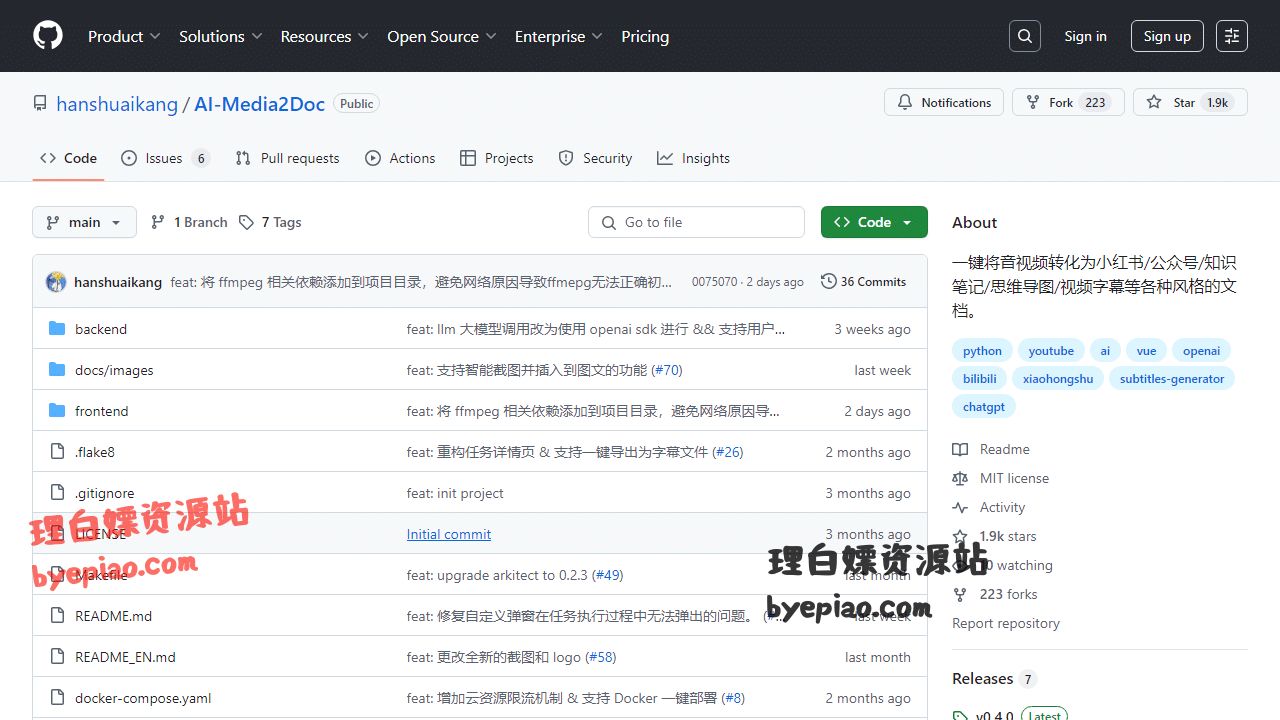Open the Security tab
The width and height of the screenshot is (1280, 720).
click(x=595, y=158)
